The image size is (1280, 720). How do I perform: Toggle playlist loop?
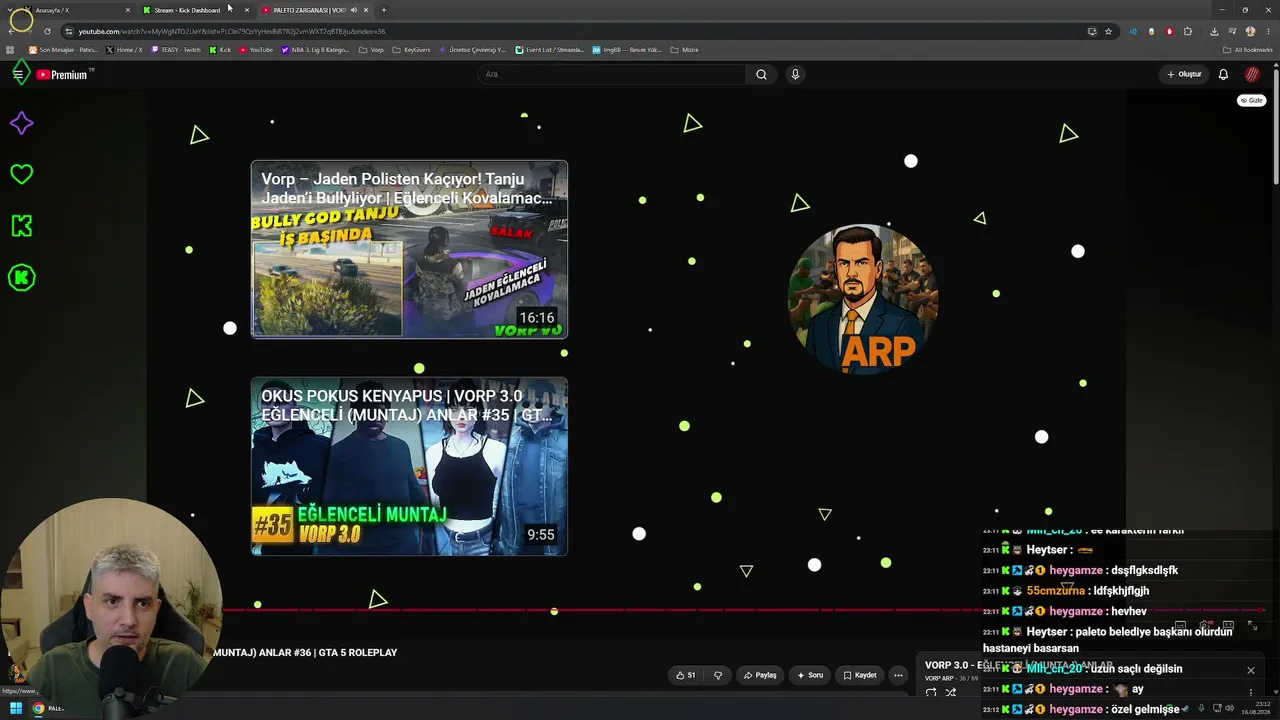pyautogui.click(x=931, y=692)
